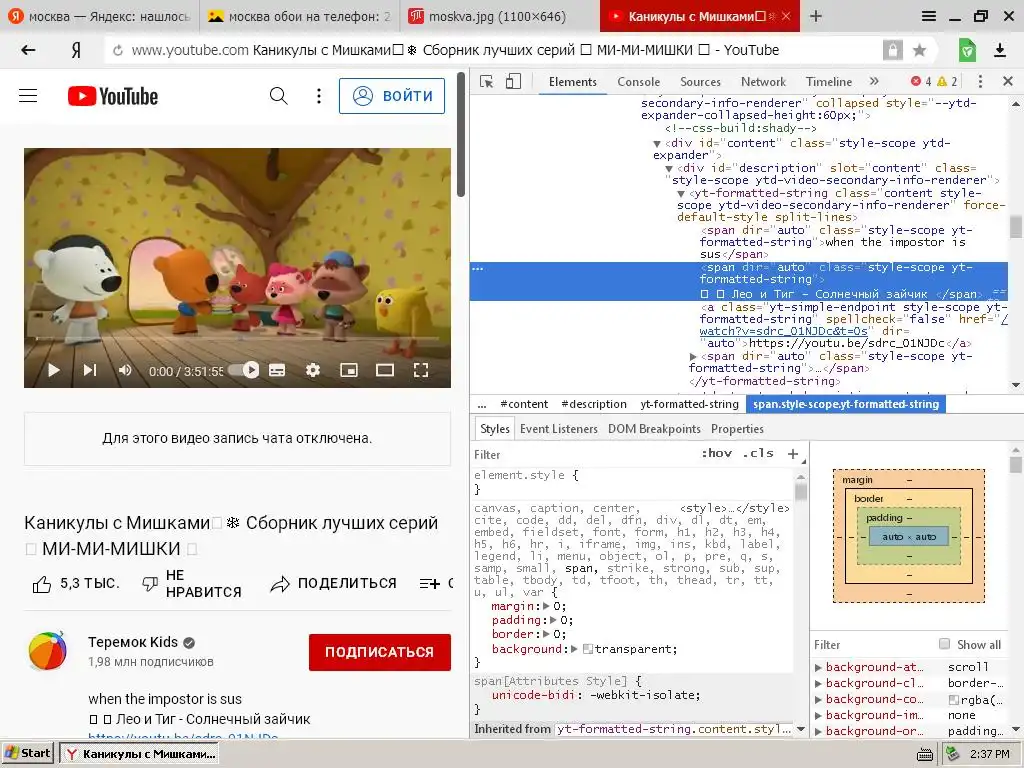
Task: Play the video
Action: 54,370
